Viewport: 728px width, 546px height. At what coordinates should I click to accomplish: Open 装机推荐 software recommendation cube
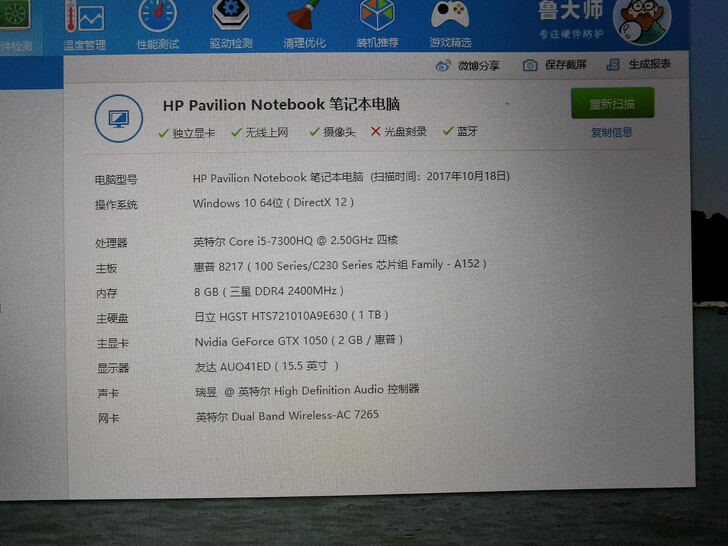[377, 24]
